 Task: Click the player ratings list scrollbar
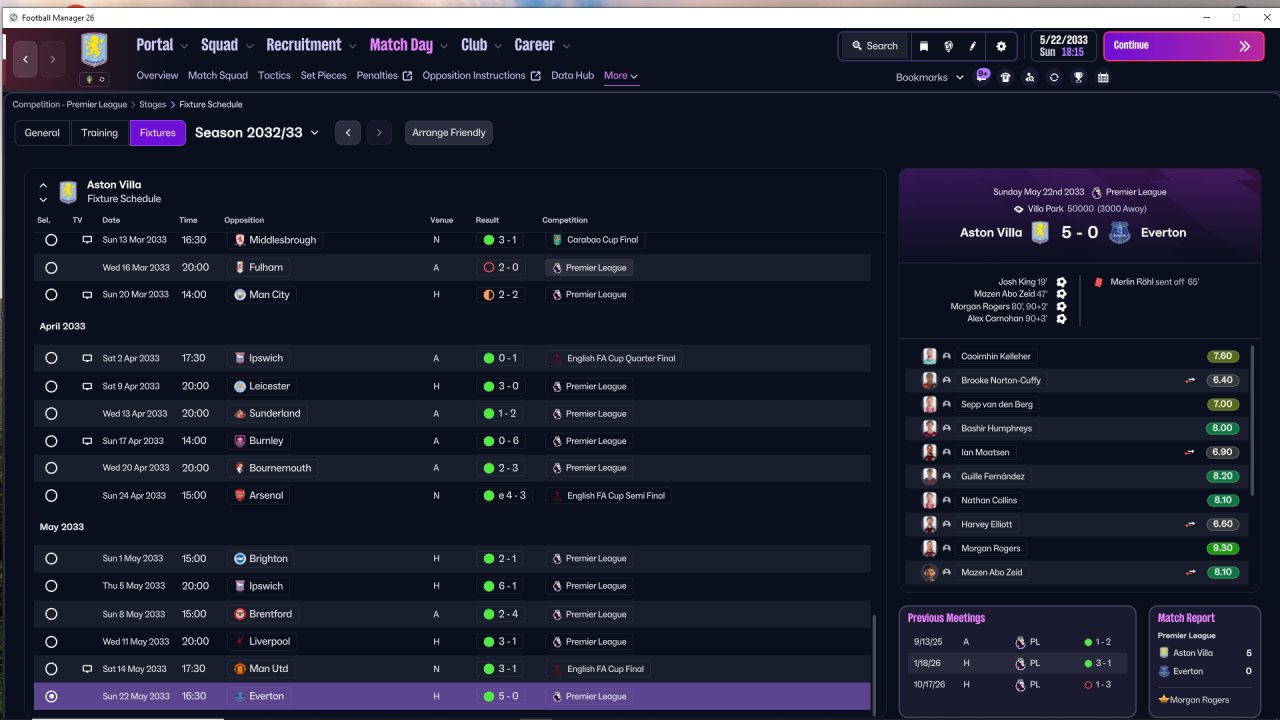pyautogui.click(x=1251, y=420)
